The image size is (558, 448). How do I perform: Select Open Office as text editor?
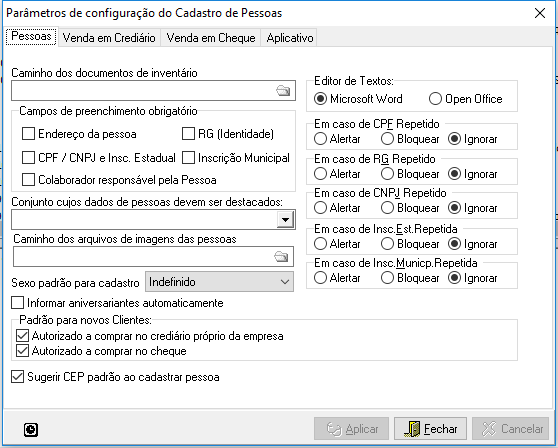pyautogui.click(x=435, y=99)
